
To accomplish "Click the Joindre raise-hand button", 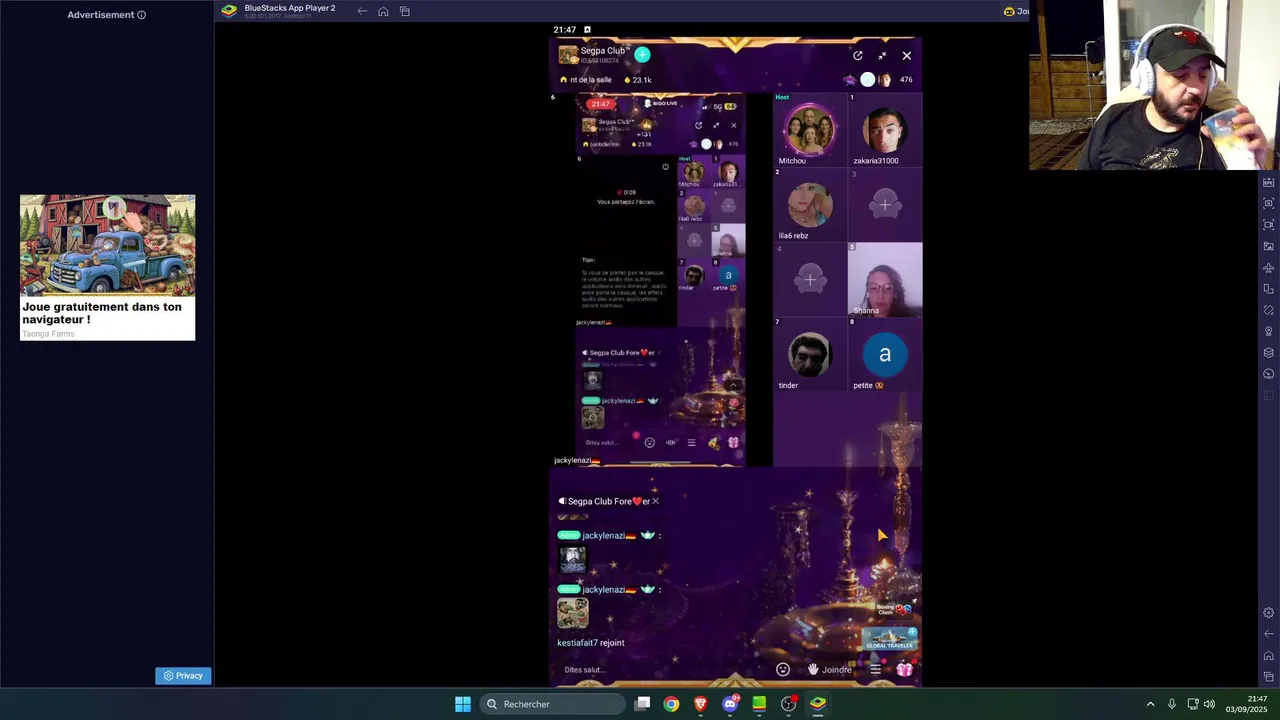I will pos(830,669).
